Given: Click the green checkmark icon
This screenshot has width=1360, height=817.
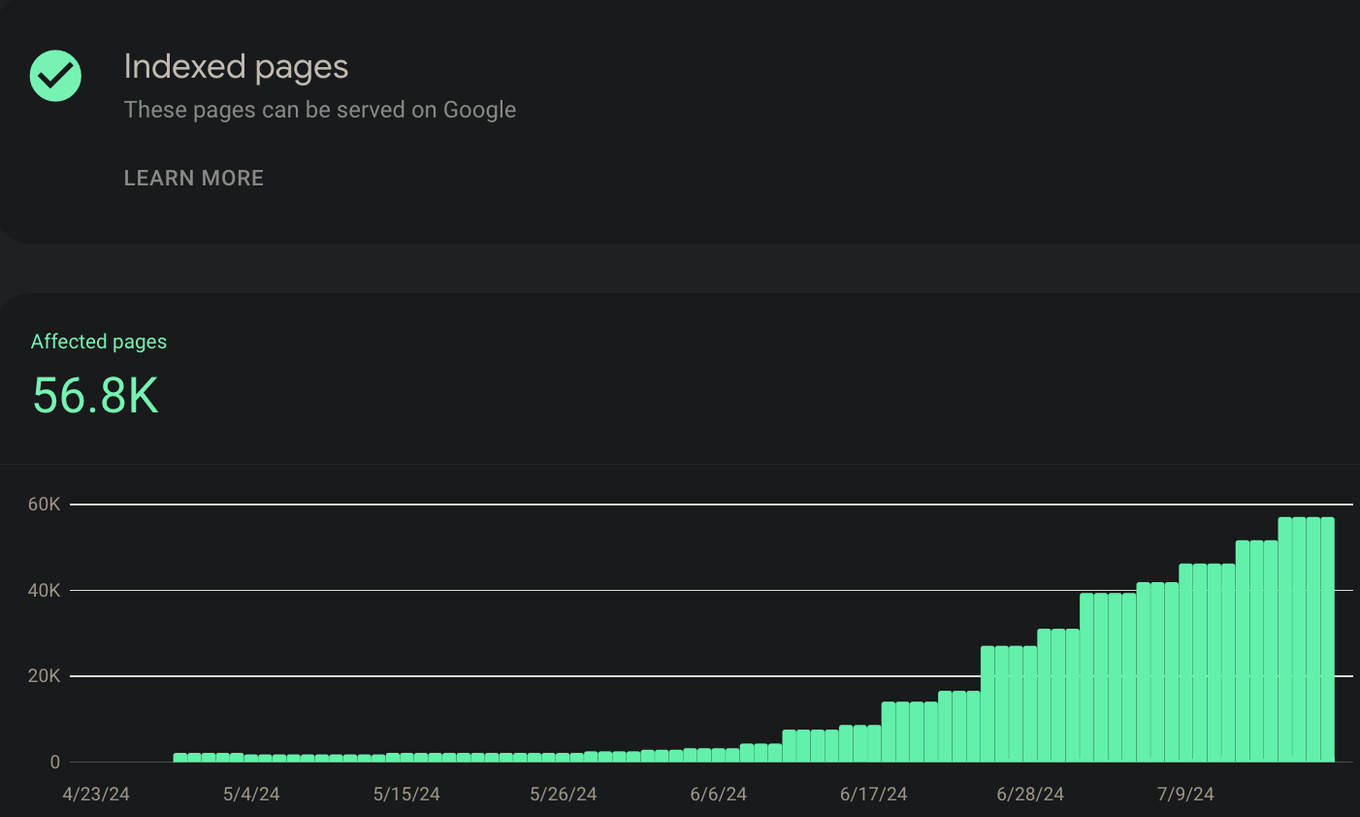Looking at the screenshot, I should (x=56, y=75).
